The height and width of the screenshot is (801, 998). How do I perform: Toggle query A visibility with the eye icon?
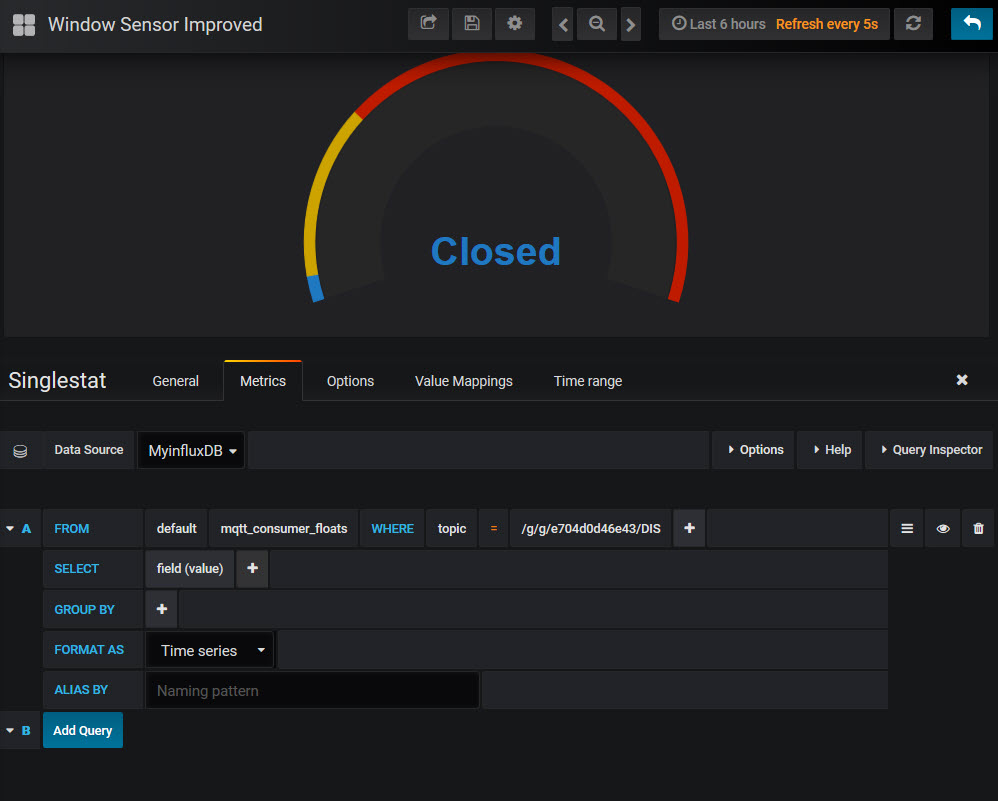(942, 528)
